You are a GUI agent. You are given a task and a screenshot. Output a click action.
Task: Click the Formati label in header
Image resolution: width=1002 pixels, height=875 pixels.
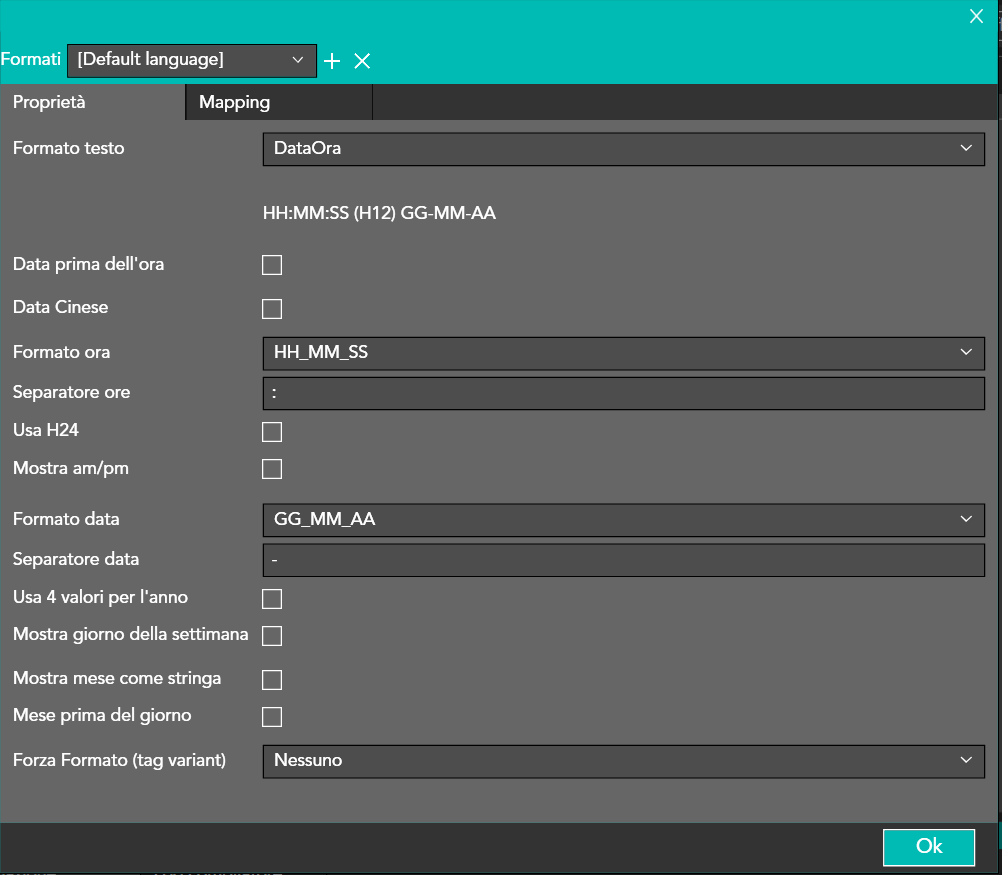pyautogui.click(x=31, y=59)
